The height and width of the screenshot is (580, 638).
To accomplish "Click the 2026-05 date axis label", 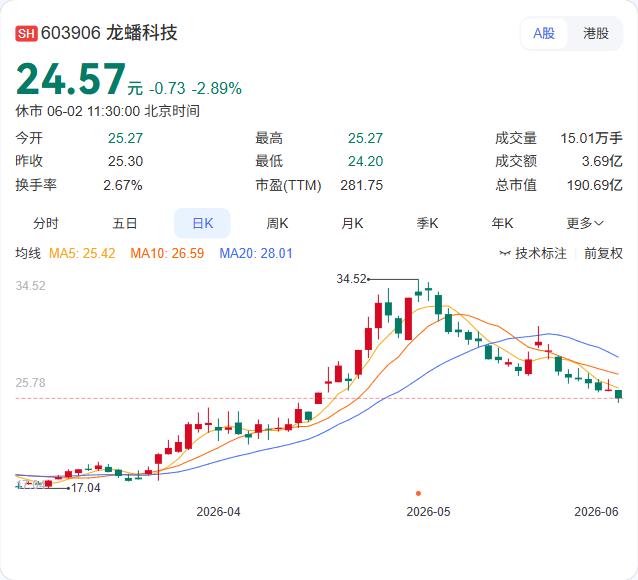I will coord(428,512).
